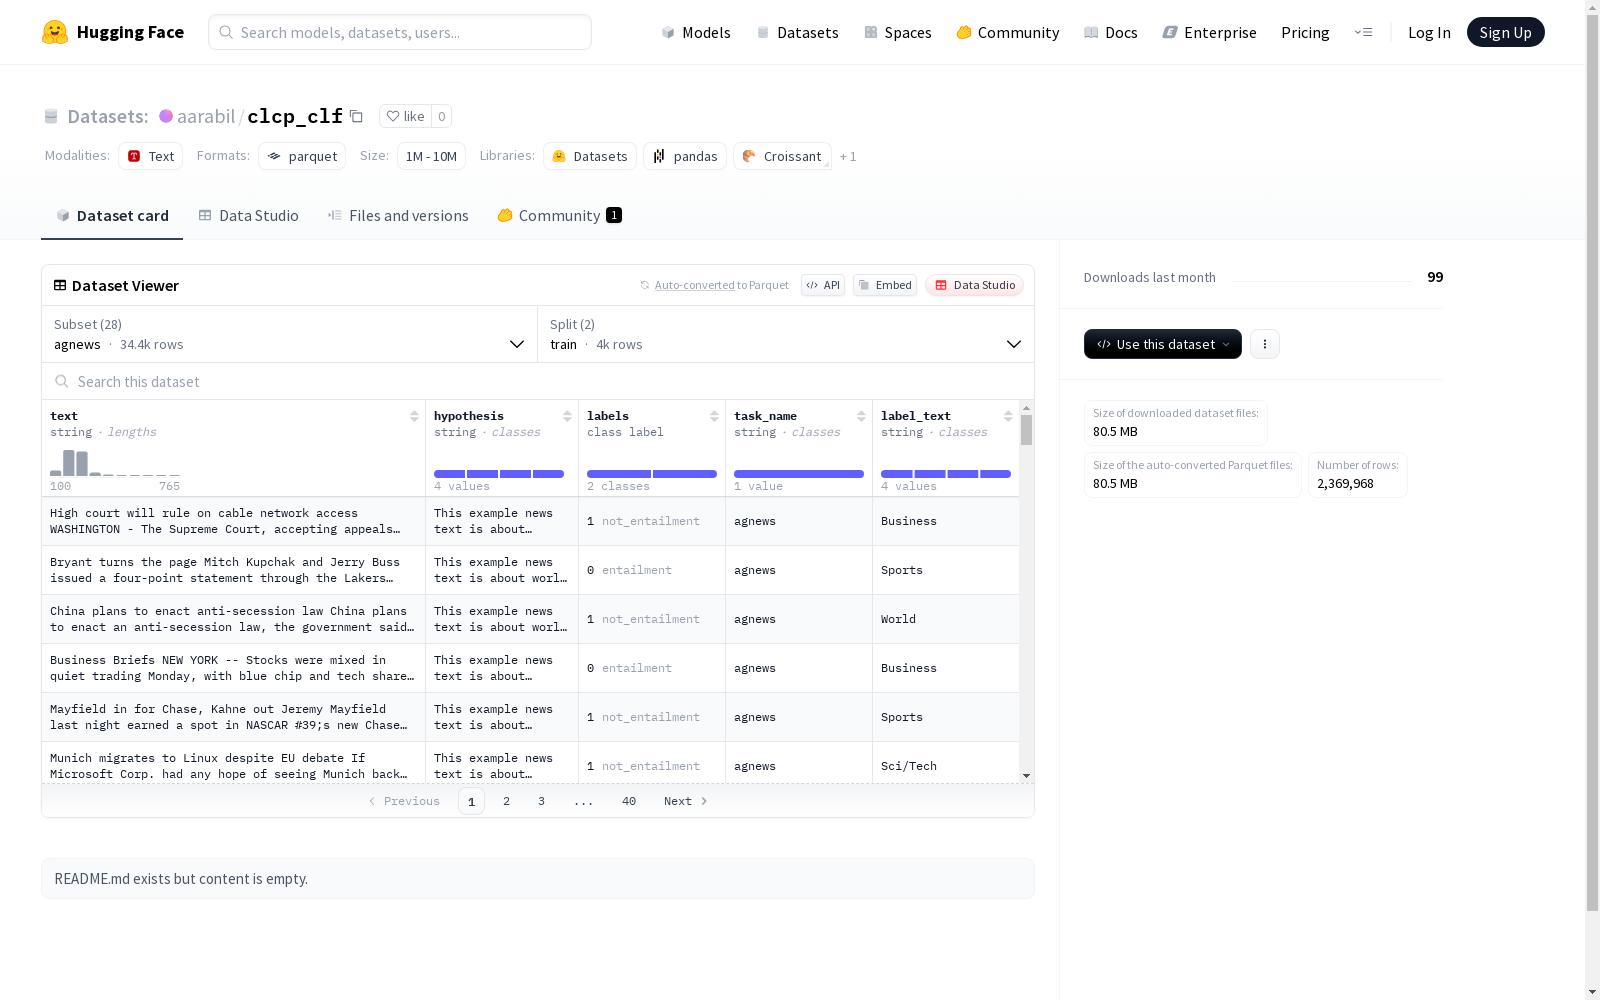Click the aarabil user avatar
Image resolution: width=1600 pixels, height=1000 pixels.
(166, 116)
